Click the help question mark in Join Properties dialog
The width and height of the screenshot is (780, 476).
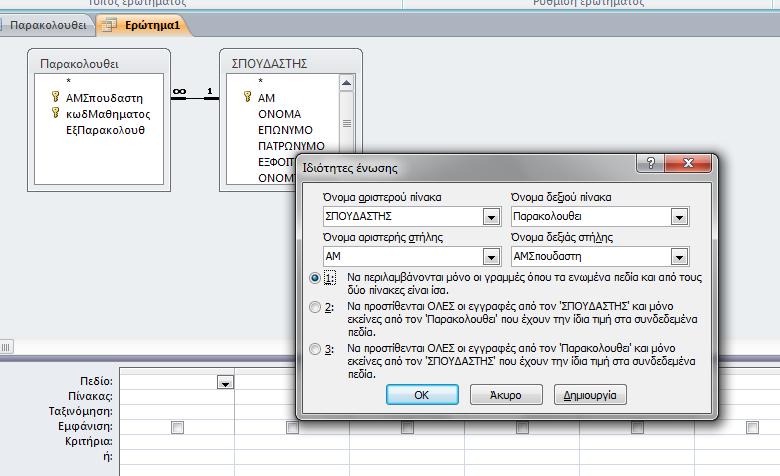[651, 163]
